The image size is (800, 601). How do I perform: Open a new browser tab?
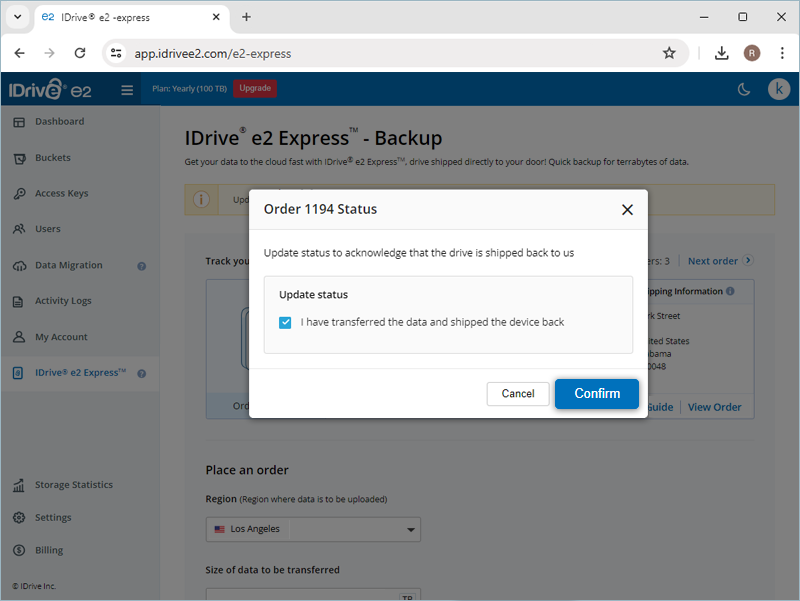(246, 17)
